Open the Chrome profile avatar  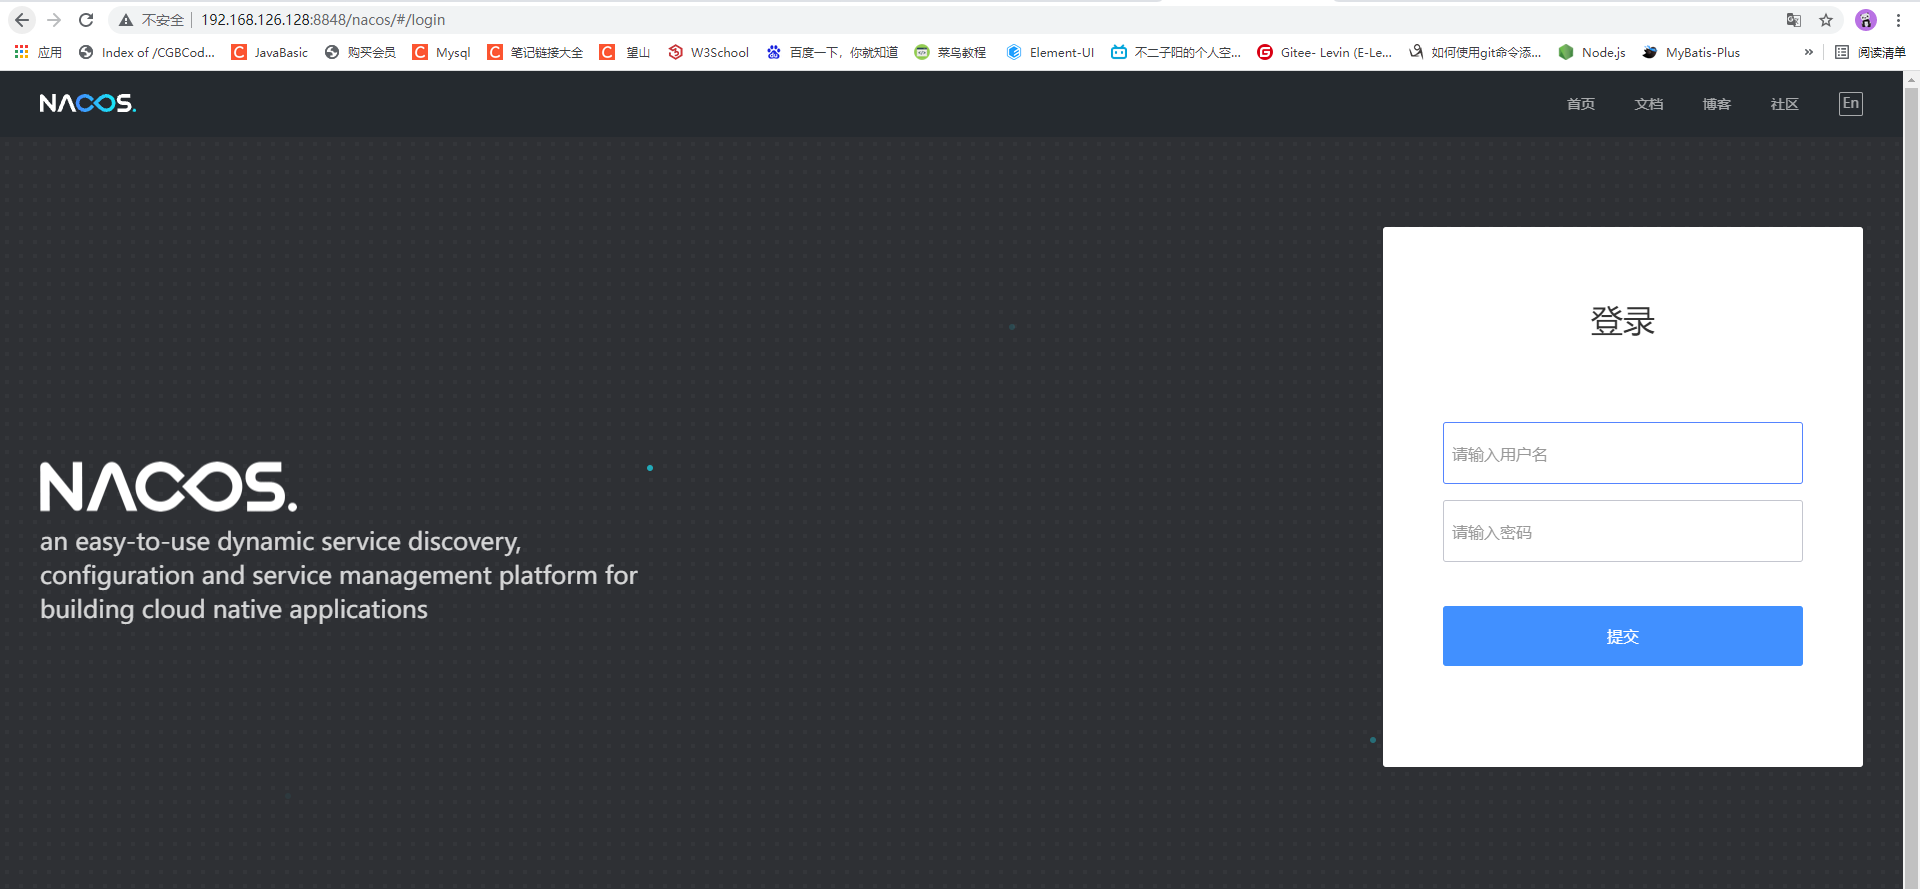pos(1866,20)
